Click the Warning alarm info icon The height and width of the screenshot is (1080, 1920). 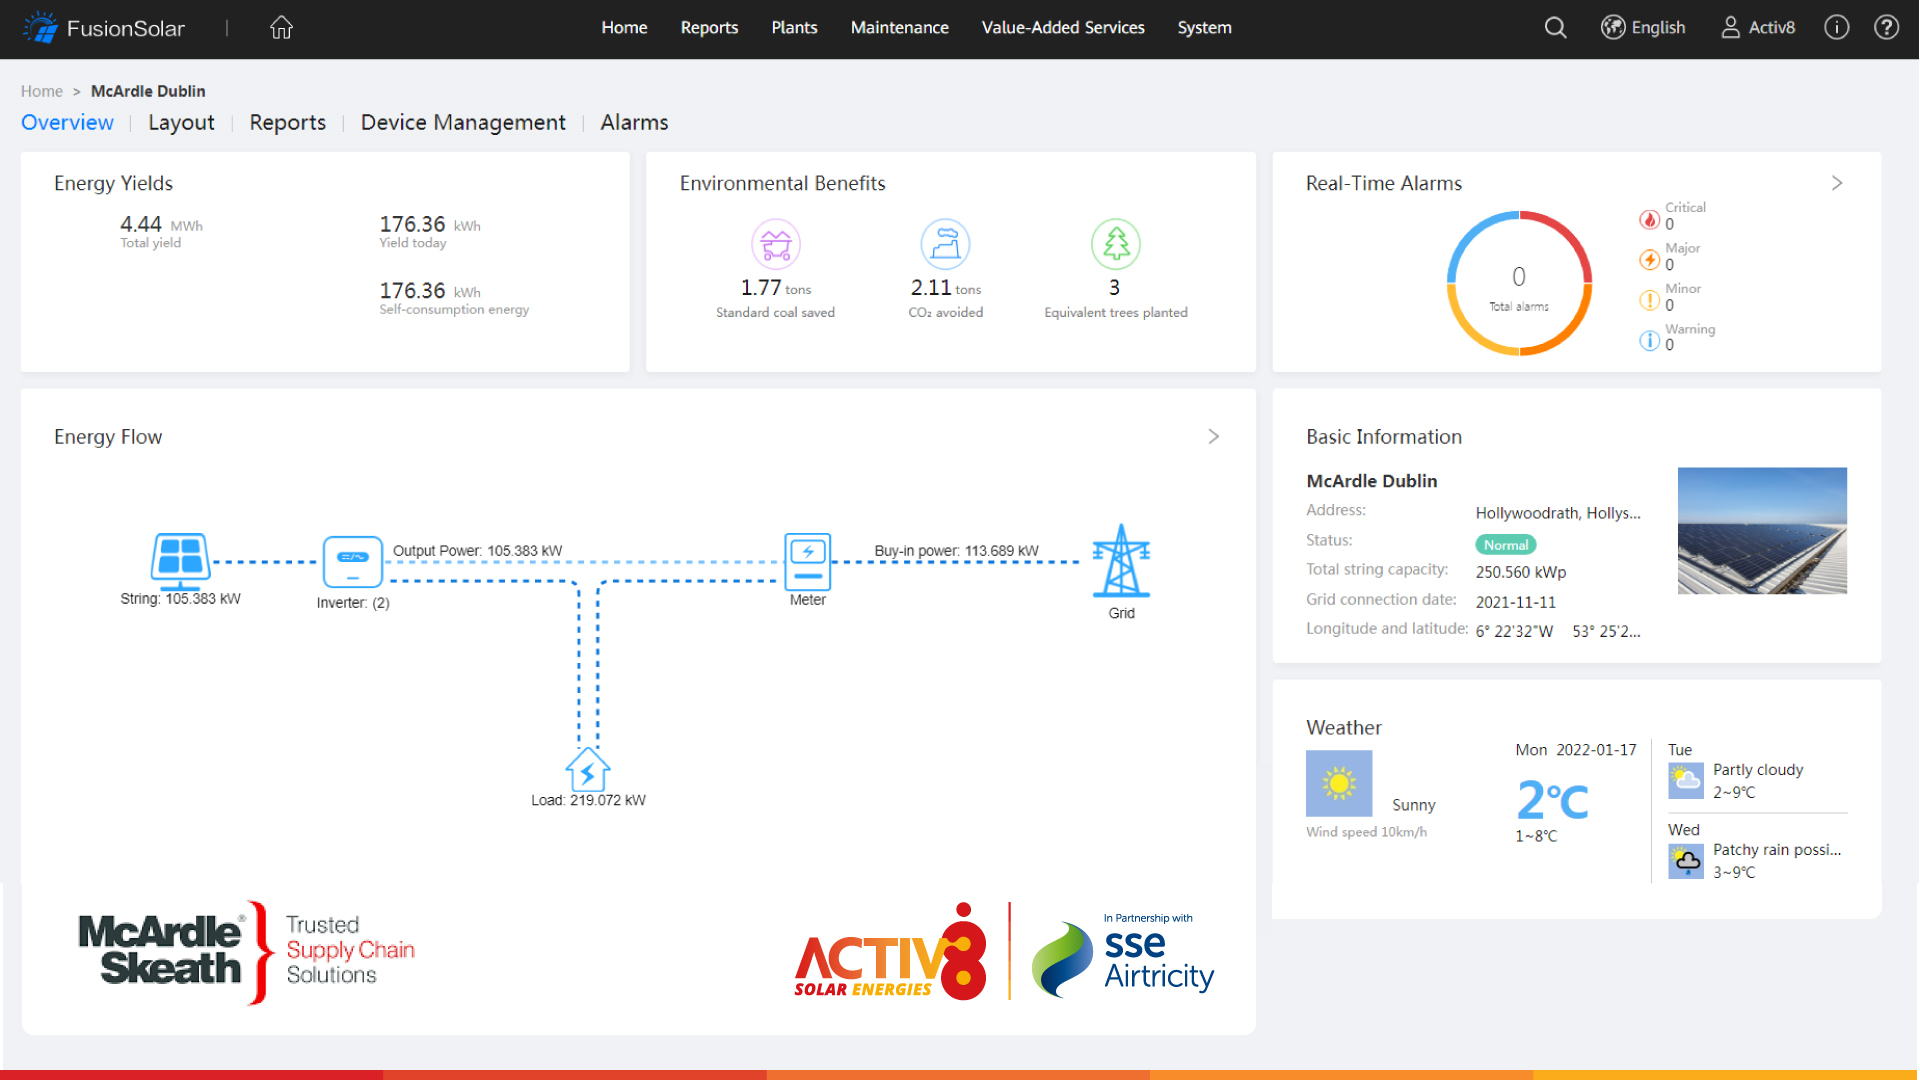tap(1649, 341)
